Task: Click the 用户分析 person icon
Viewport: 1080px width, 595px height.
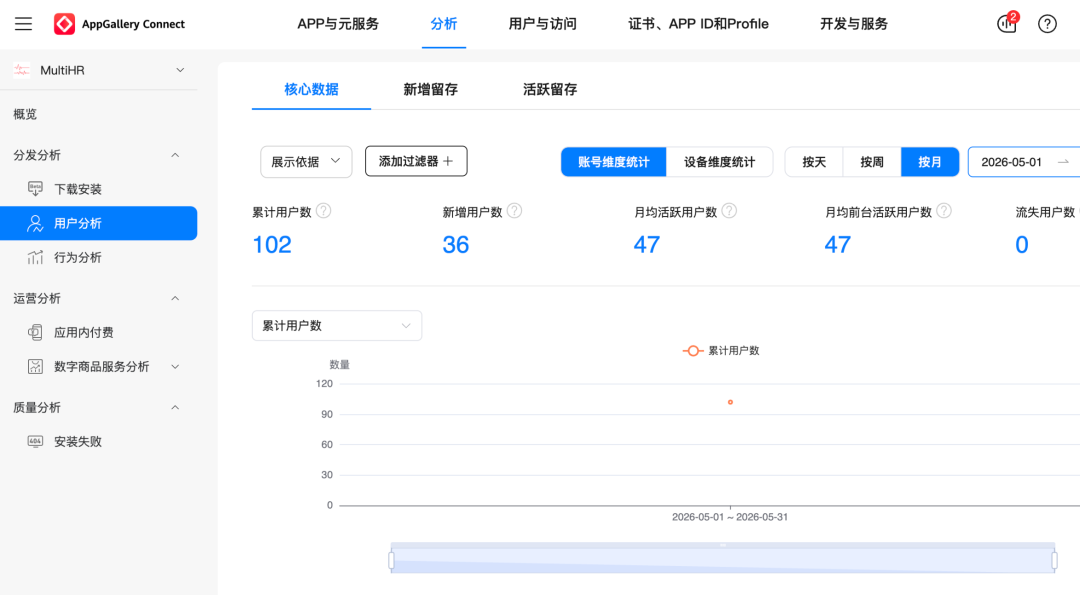Action: click(x=35, y=223)
